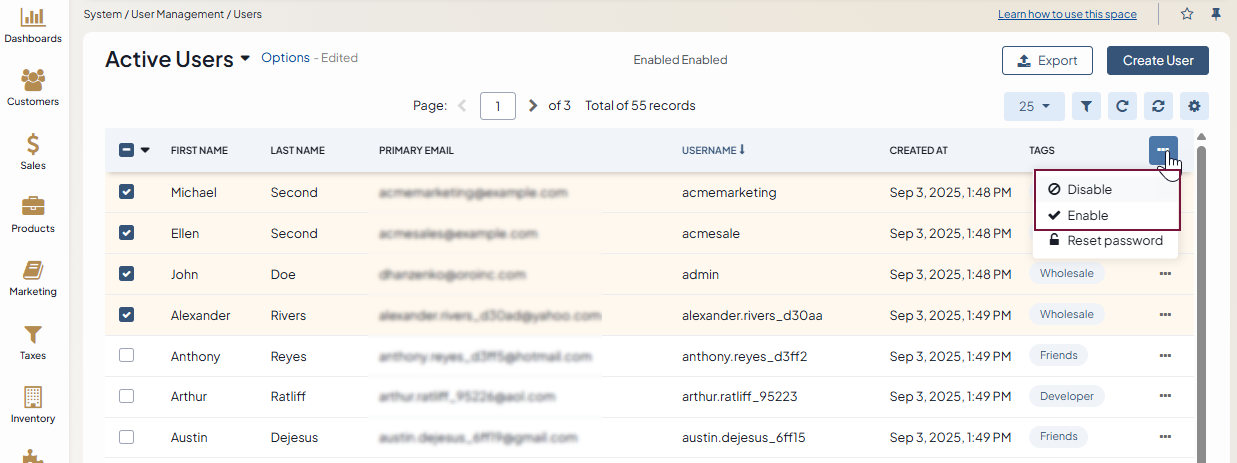1237x463 pixels.
Task: Expand the Active Users view dropdown
Action: pyautogui.click(x=245, y=60)
